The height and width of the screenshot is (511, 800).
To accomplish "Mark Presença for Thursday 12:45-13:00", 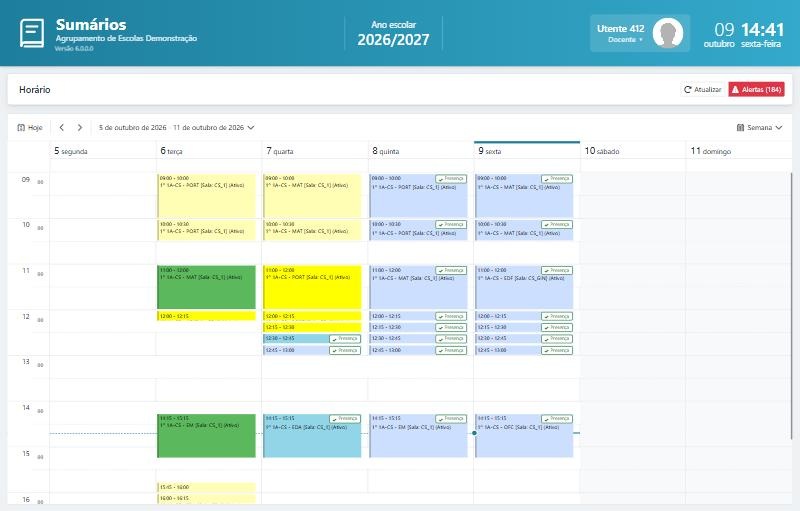I will click(451, 350).
